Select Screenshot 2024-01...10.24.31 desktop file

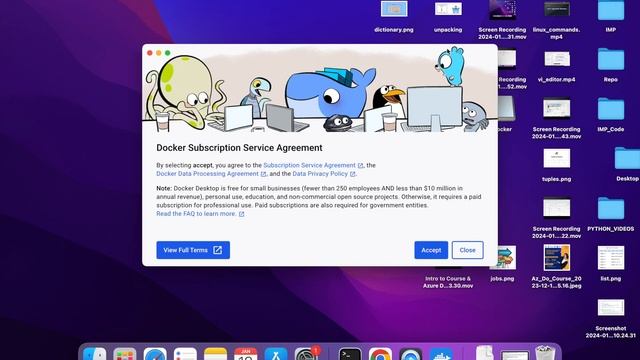pos(611,318)
